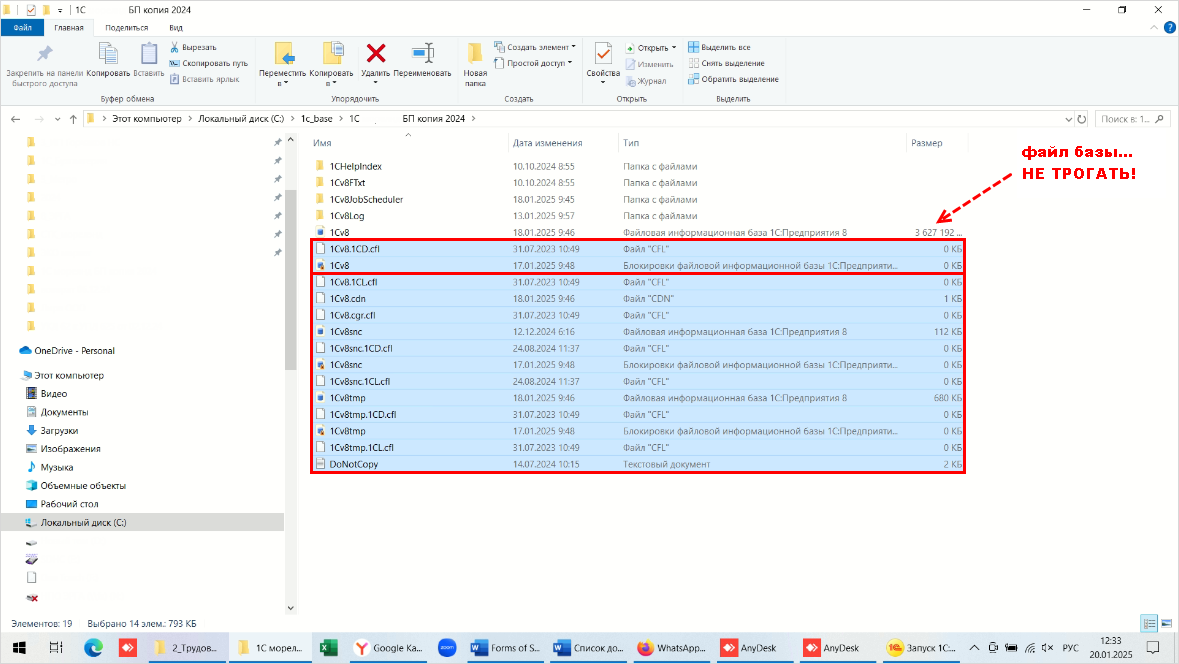Select Документы in navigation pane

coord(64,412)
